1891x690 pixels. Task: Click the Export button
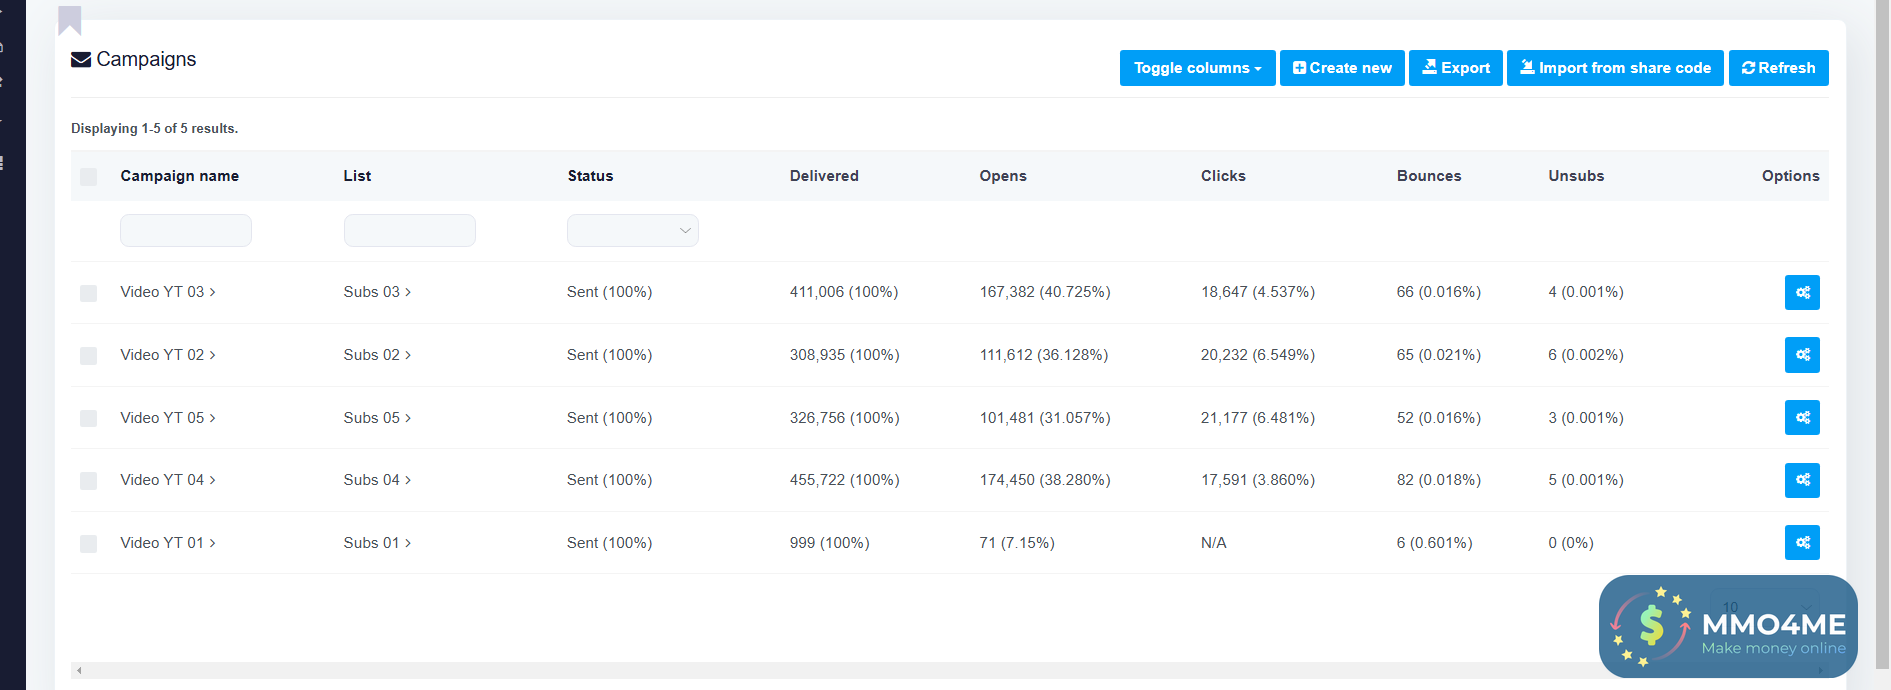(x=1456, y=68)
